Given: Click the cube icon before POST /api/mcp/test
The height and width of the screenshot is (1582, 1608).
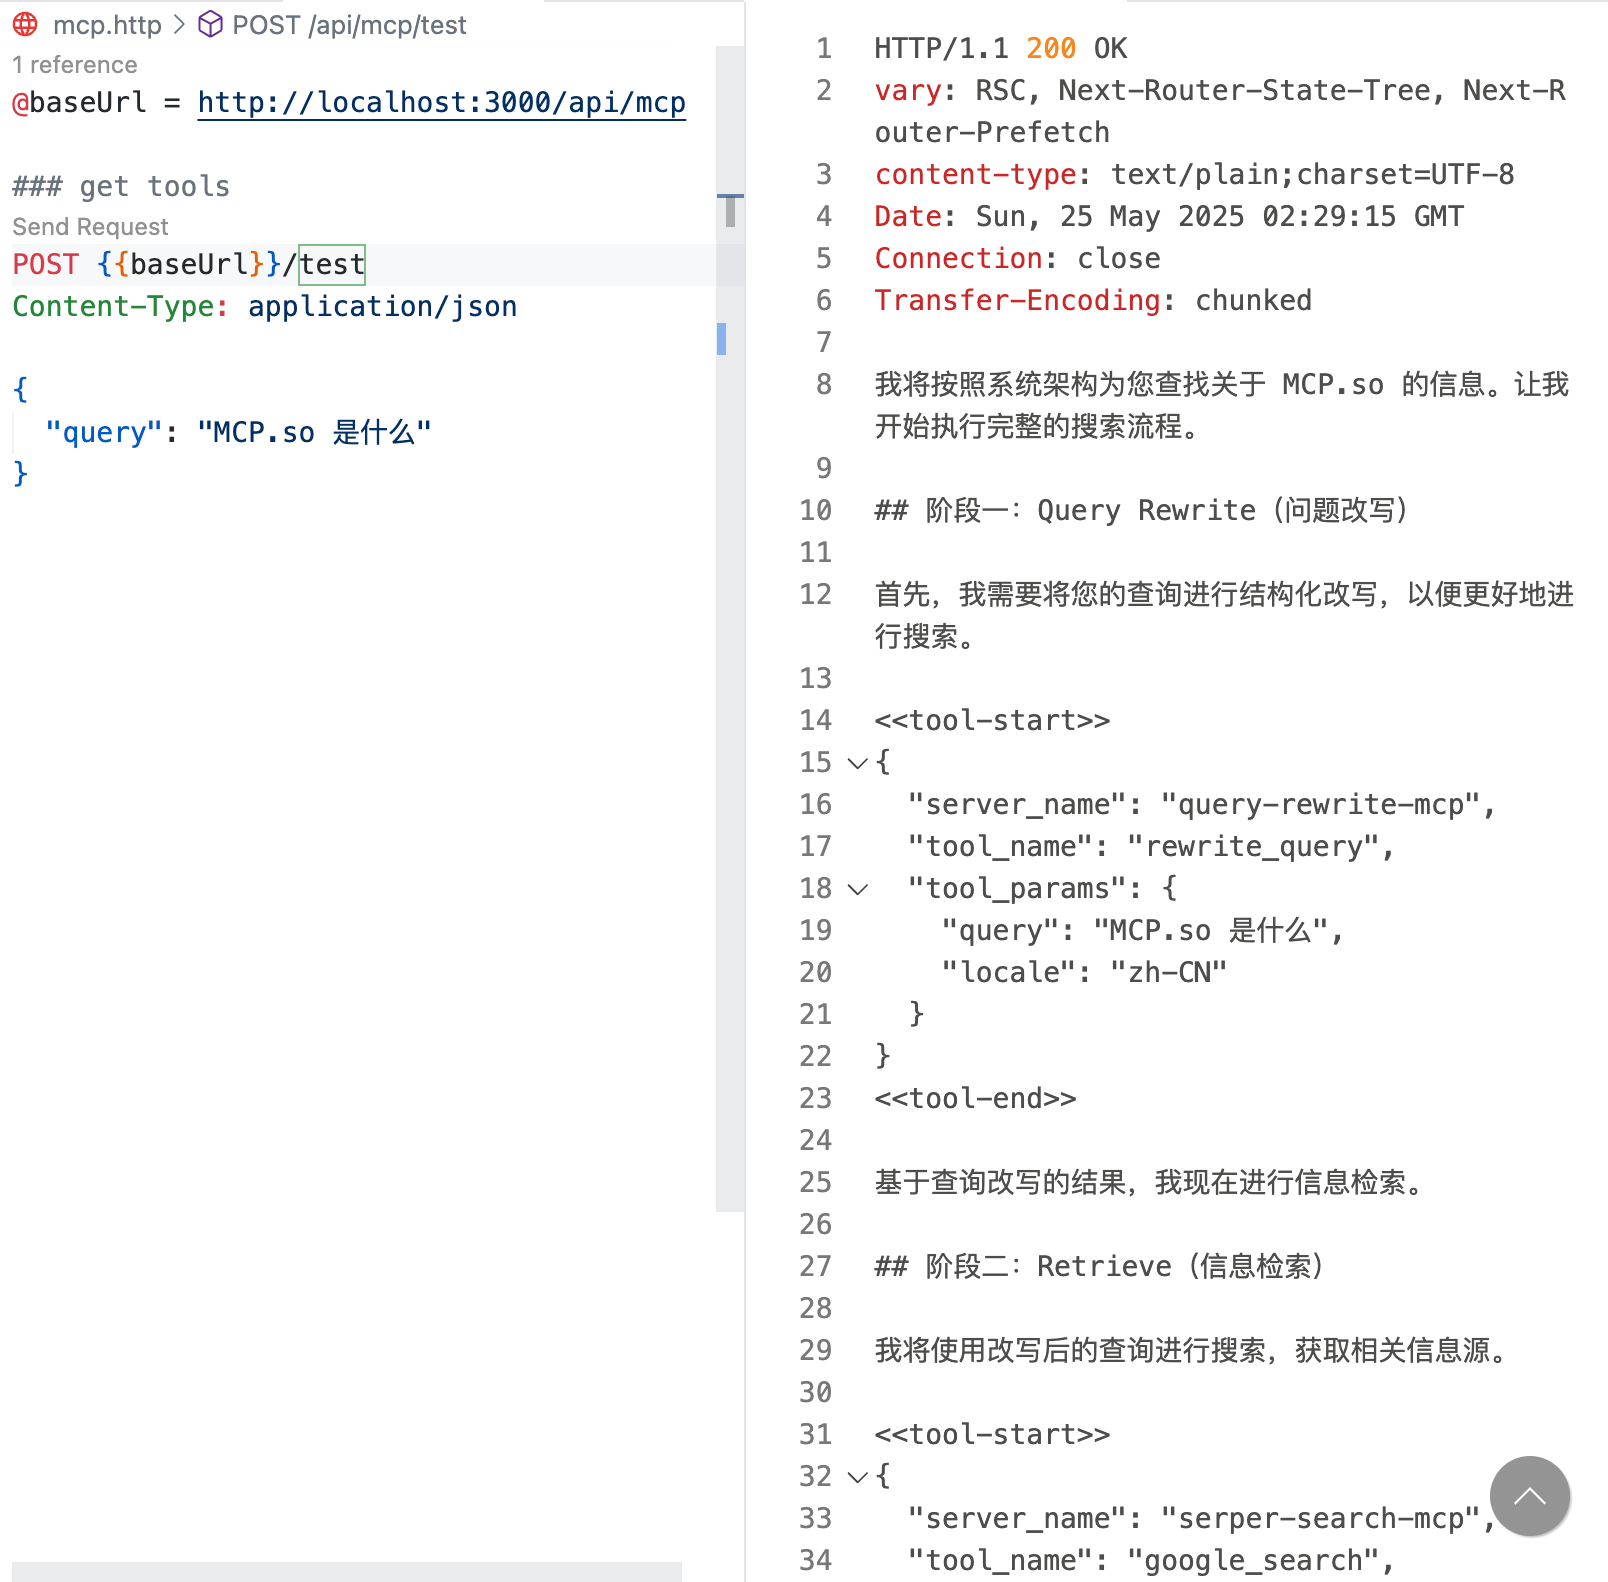Looking at the screenshot, I should tap(210, 24).
